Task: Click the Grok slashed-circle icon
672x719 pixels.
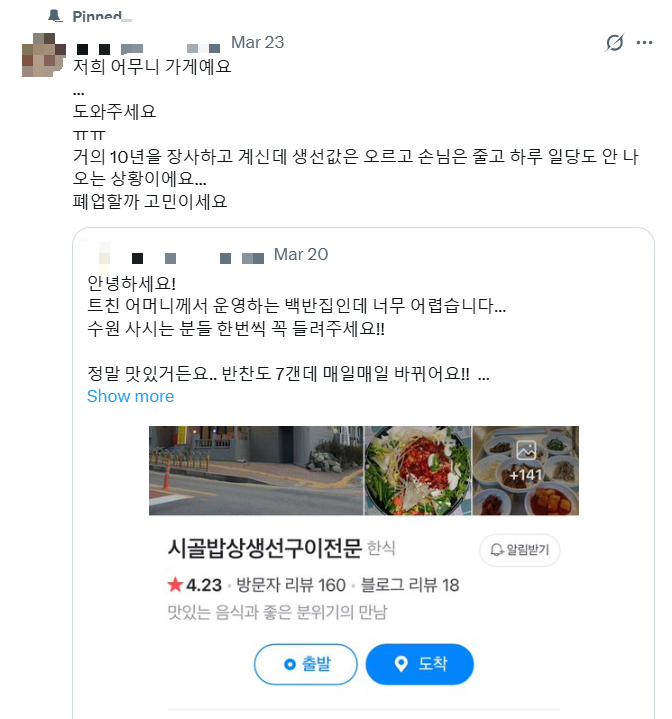Action: [614, 43]
